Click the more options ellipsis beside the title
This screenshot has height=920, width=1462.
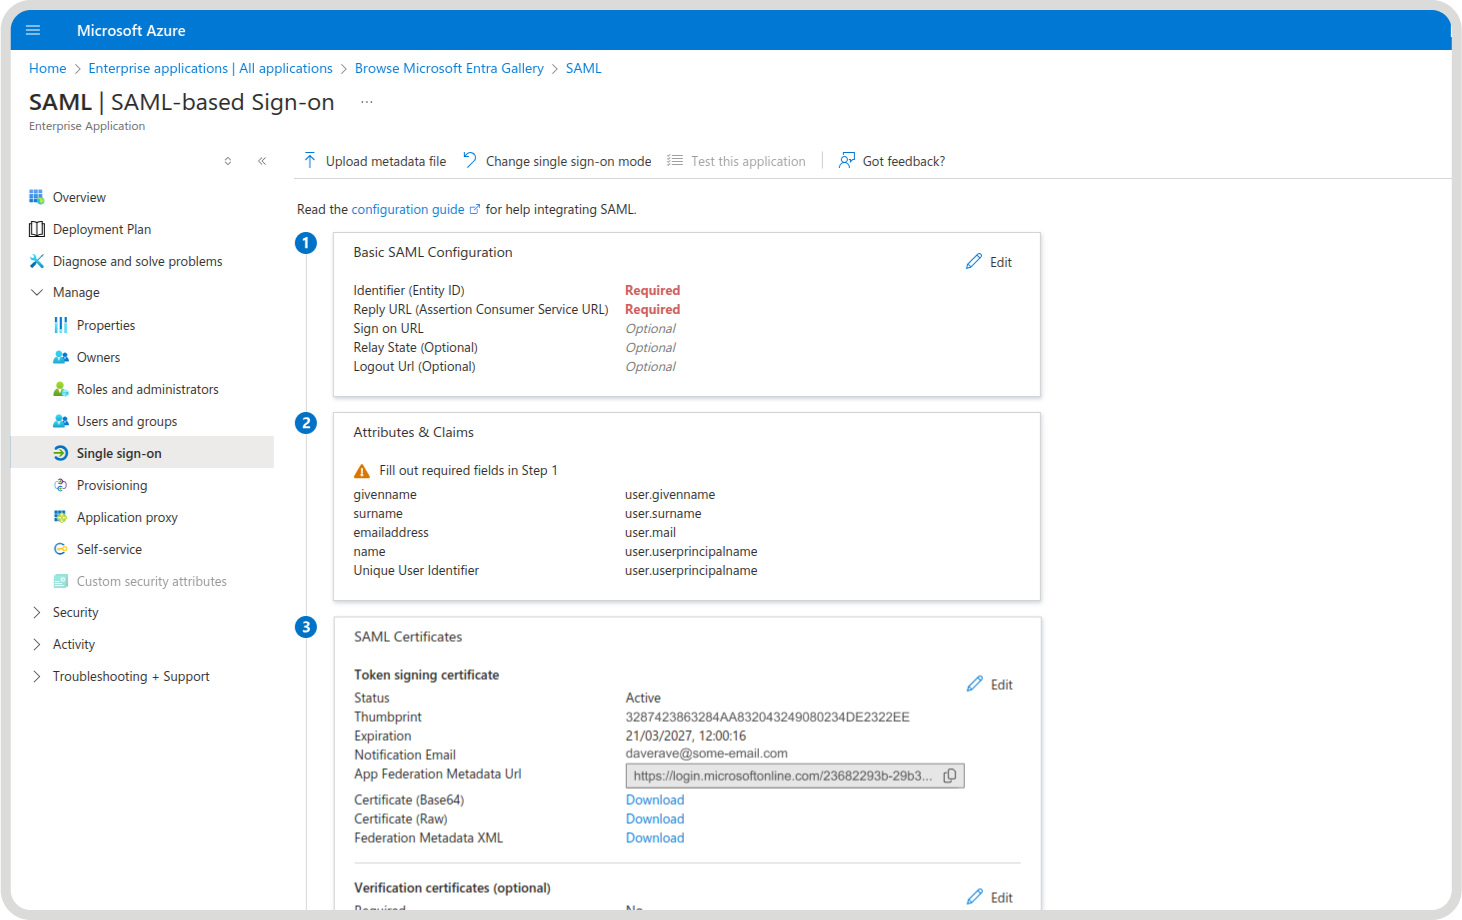pyautogui.click(x=367, y=102)
